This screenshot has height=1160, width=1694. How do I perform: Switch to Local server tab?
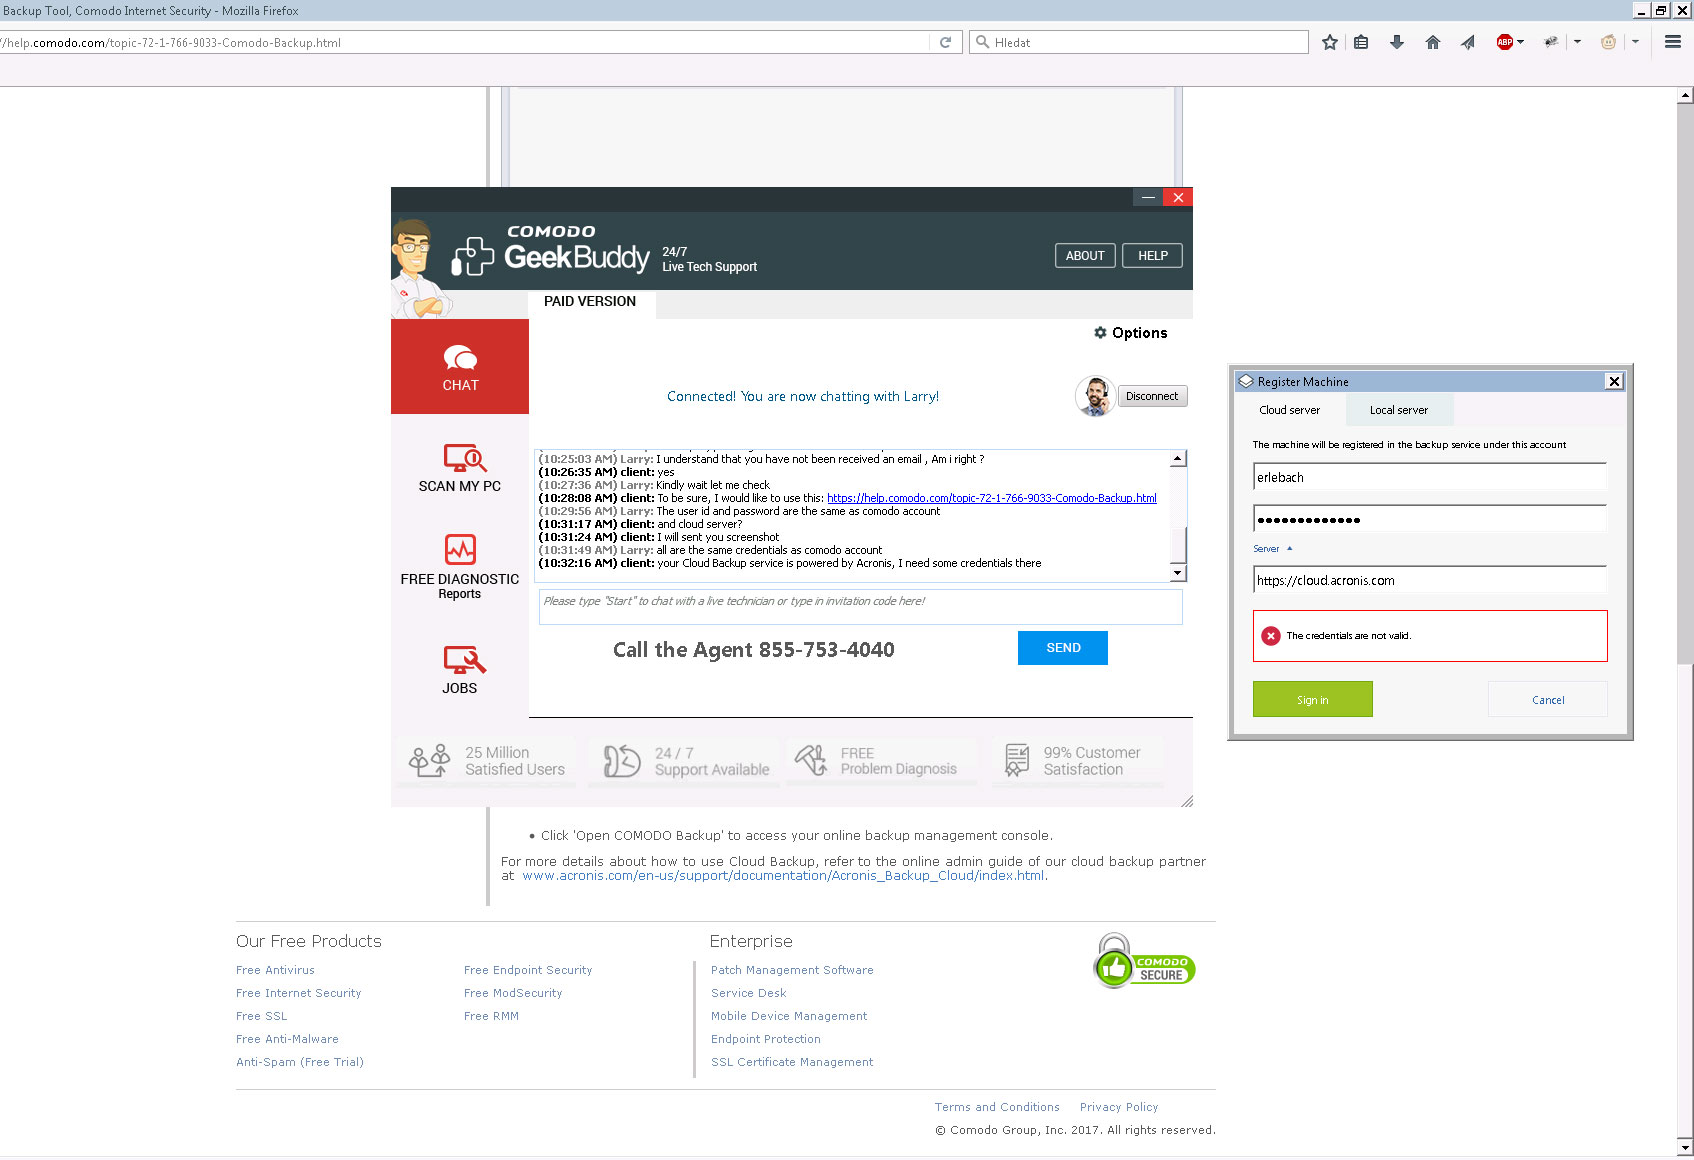(x=1399, y=410)
